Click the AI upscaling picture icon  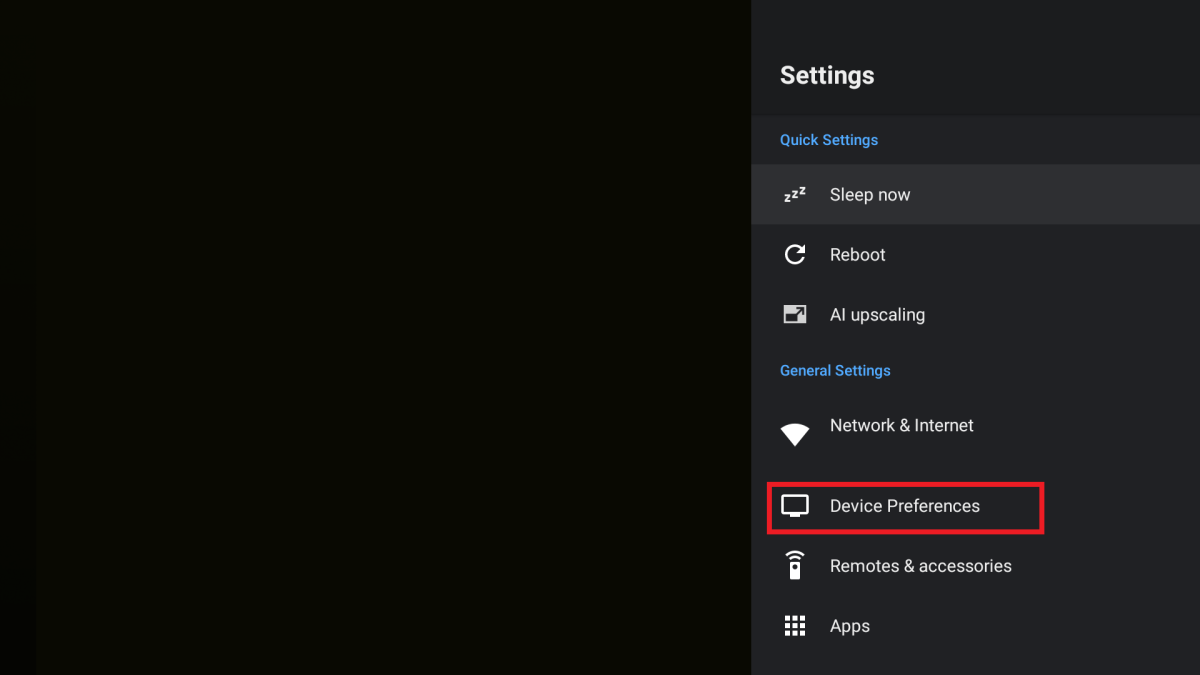(x=795, y=315)
